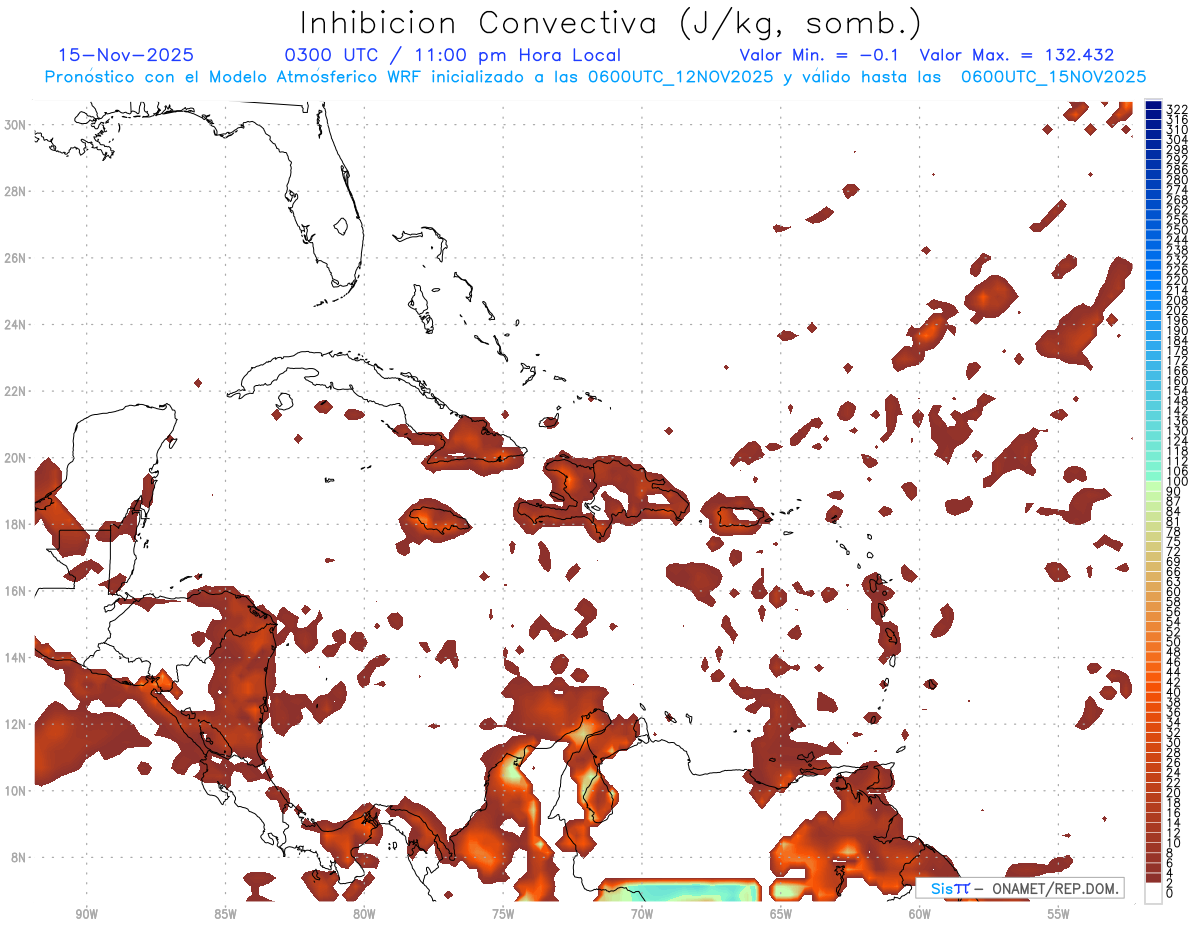Click the 'Valor Max. = 132.432' readout
Viewport: 1200px width, 927px height.
[x=1017, y=55]
